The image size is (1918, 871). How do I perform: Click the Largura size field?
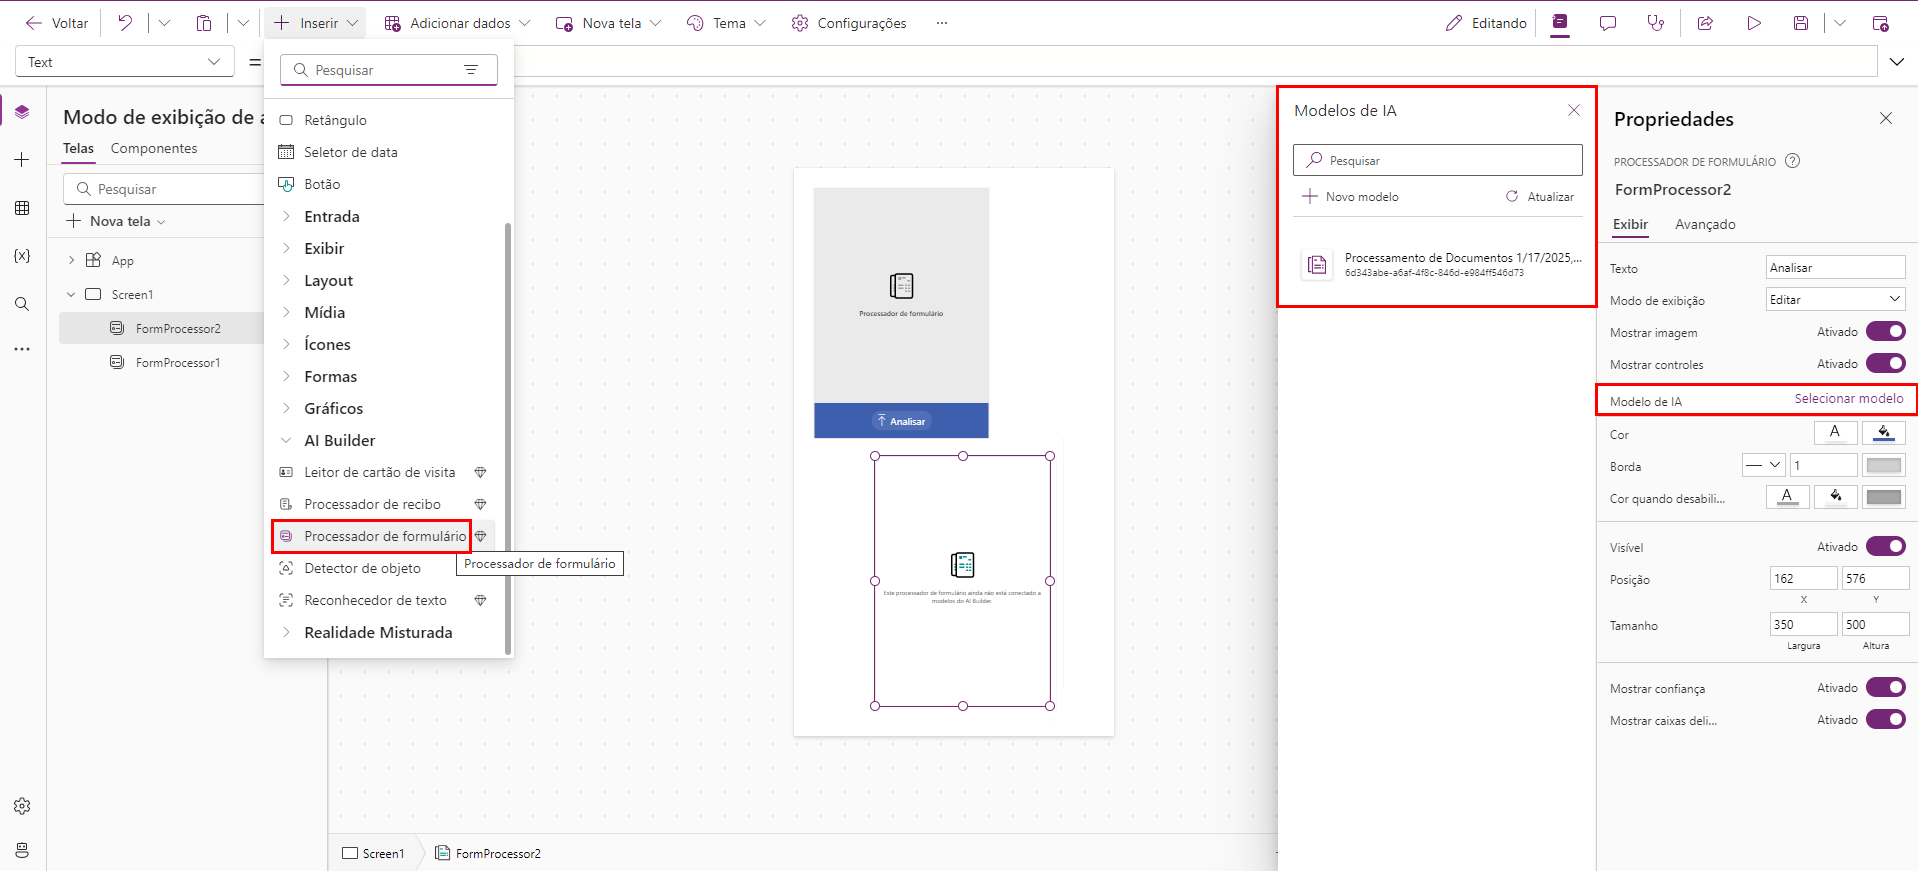(1803, 624)
